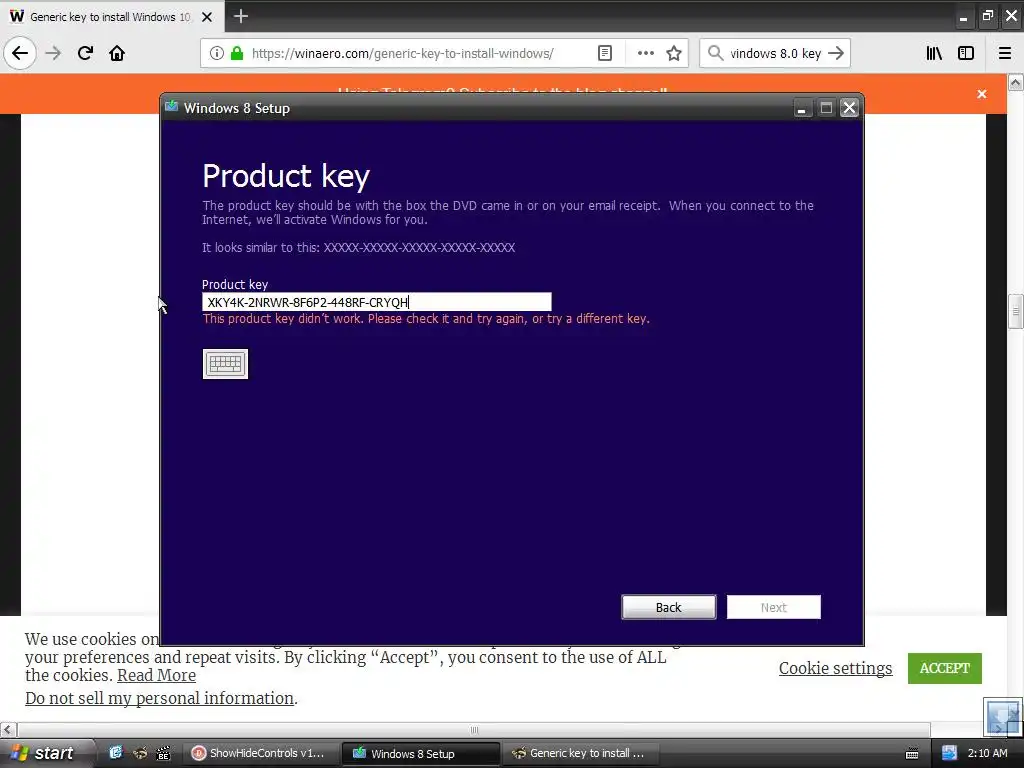The height and width of the screenshot is (768, 1024).
Task: Click the vertical scrollbar up arrow
Action: point(1016,83)
